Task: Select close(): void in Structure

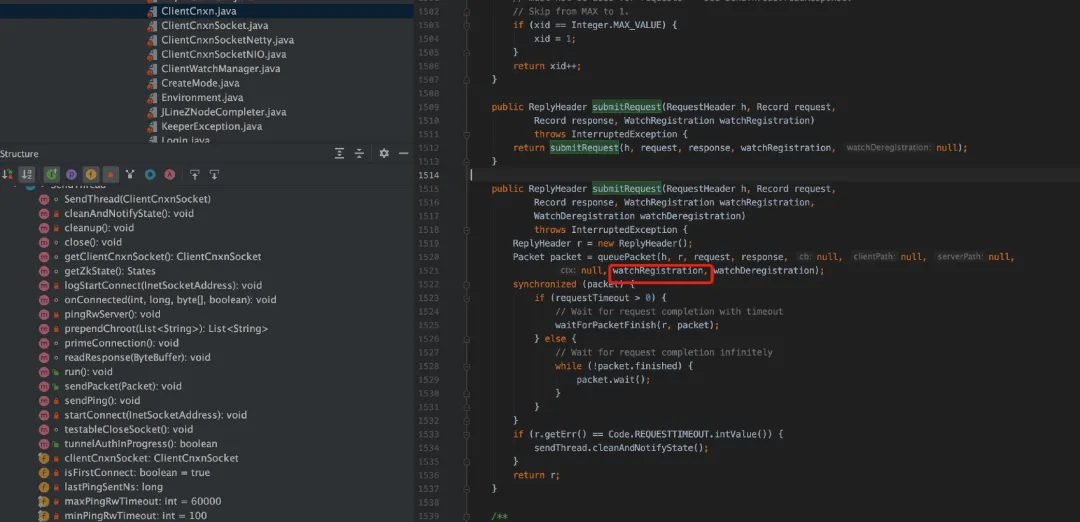Action: 93,242
